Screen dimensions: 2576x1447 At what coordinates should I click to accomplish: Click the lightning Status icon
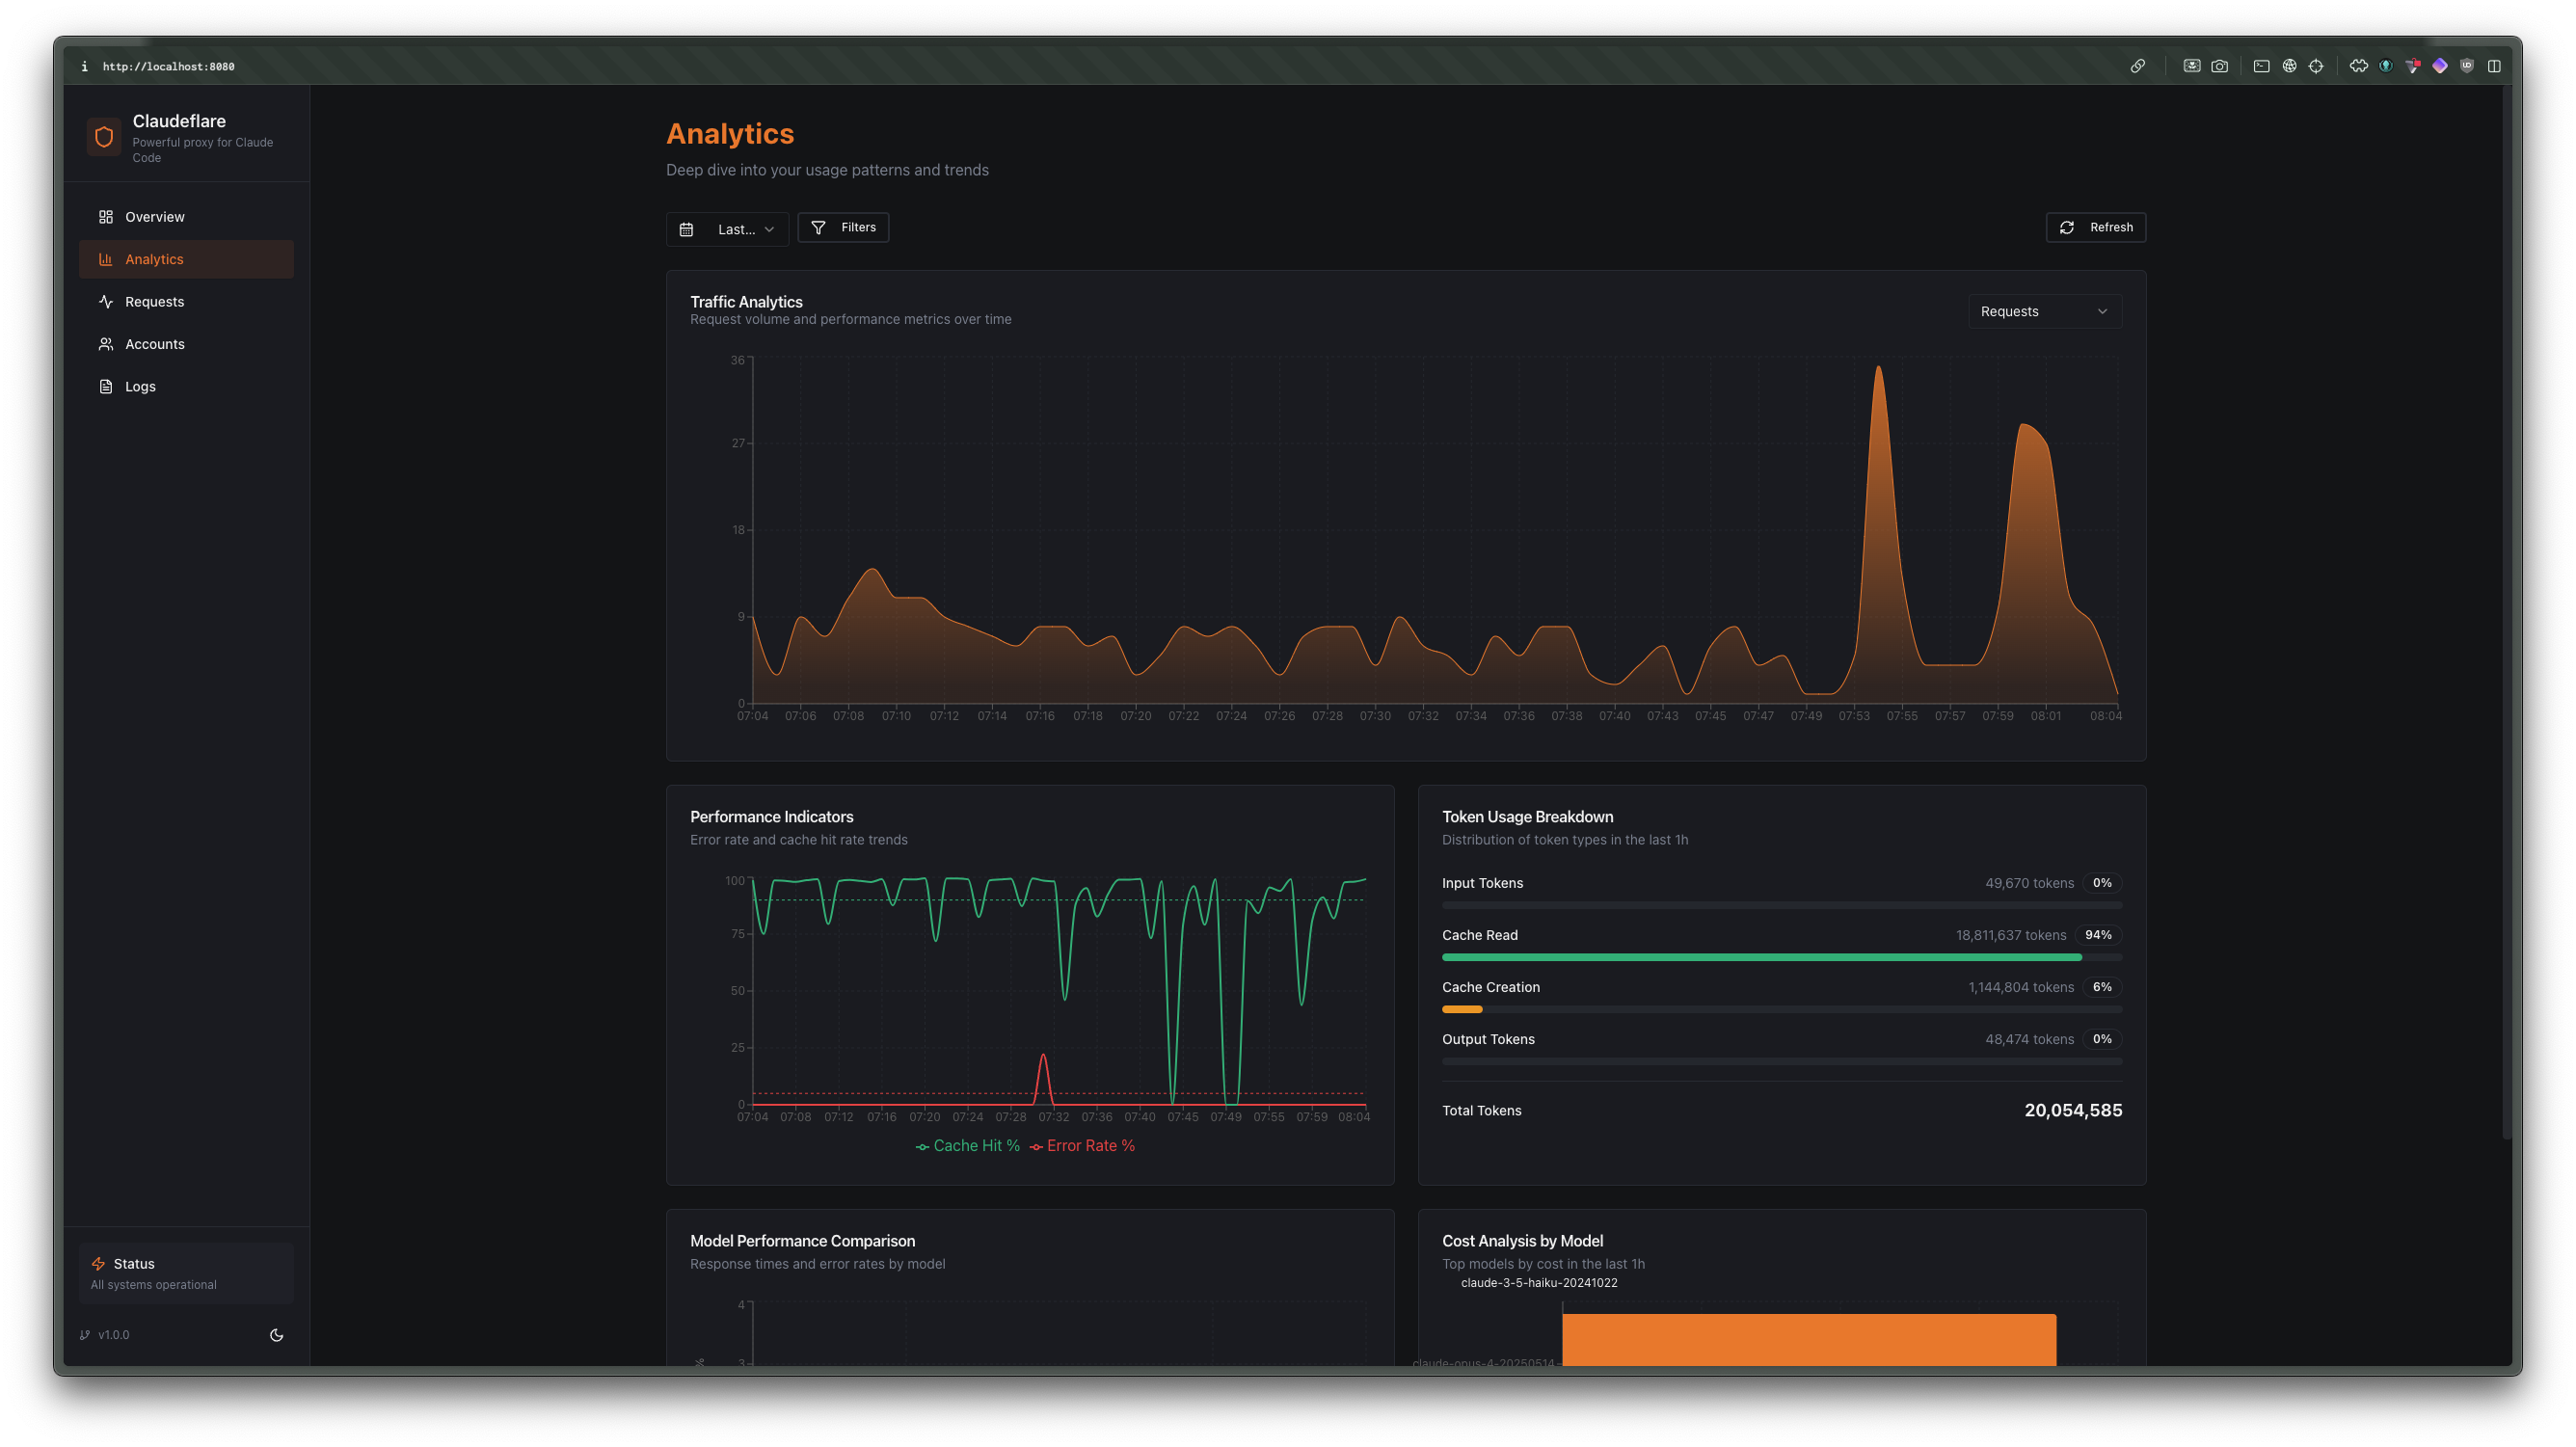point(98,1263)
